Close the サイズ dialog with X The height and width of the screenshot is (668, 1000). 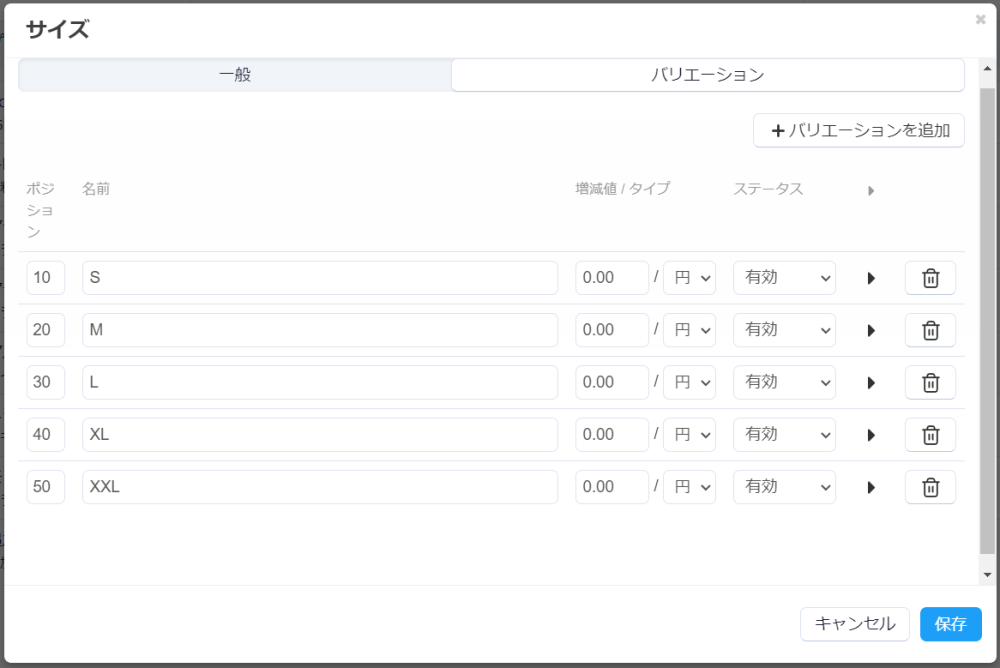point(980,20)
